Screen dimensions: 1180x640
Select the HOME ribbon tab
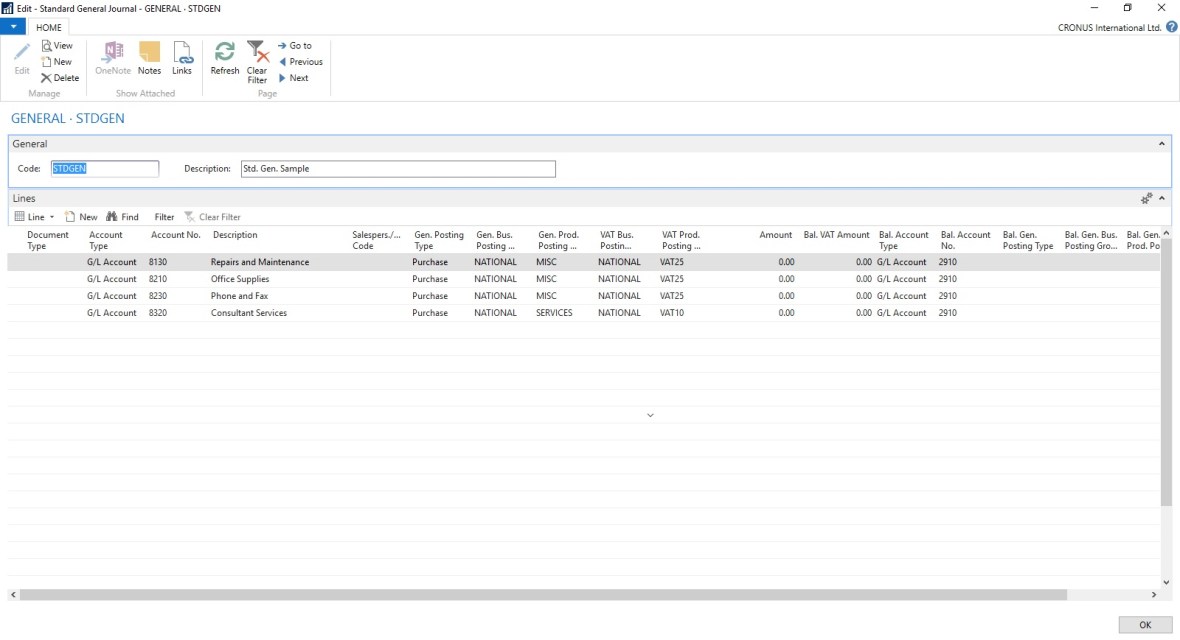coord(49,28)
